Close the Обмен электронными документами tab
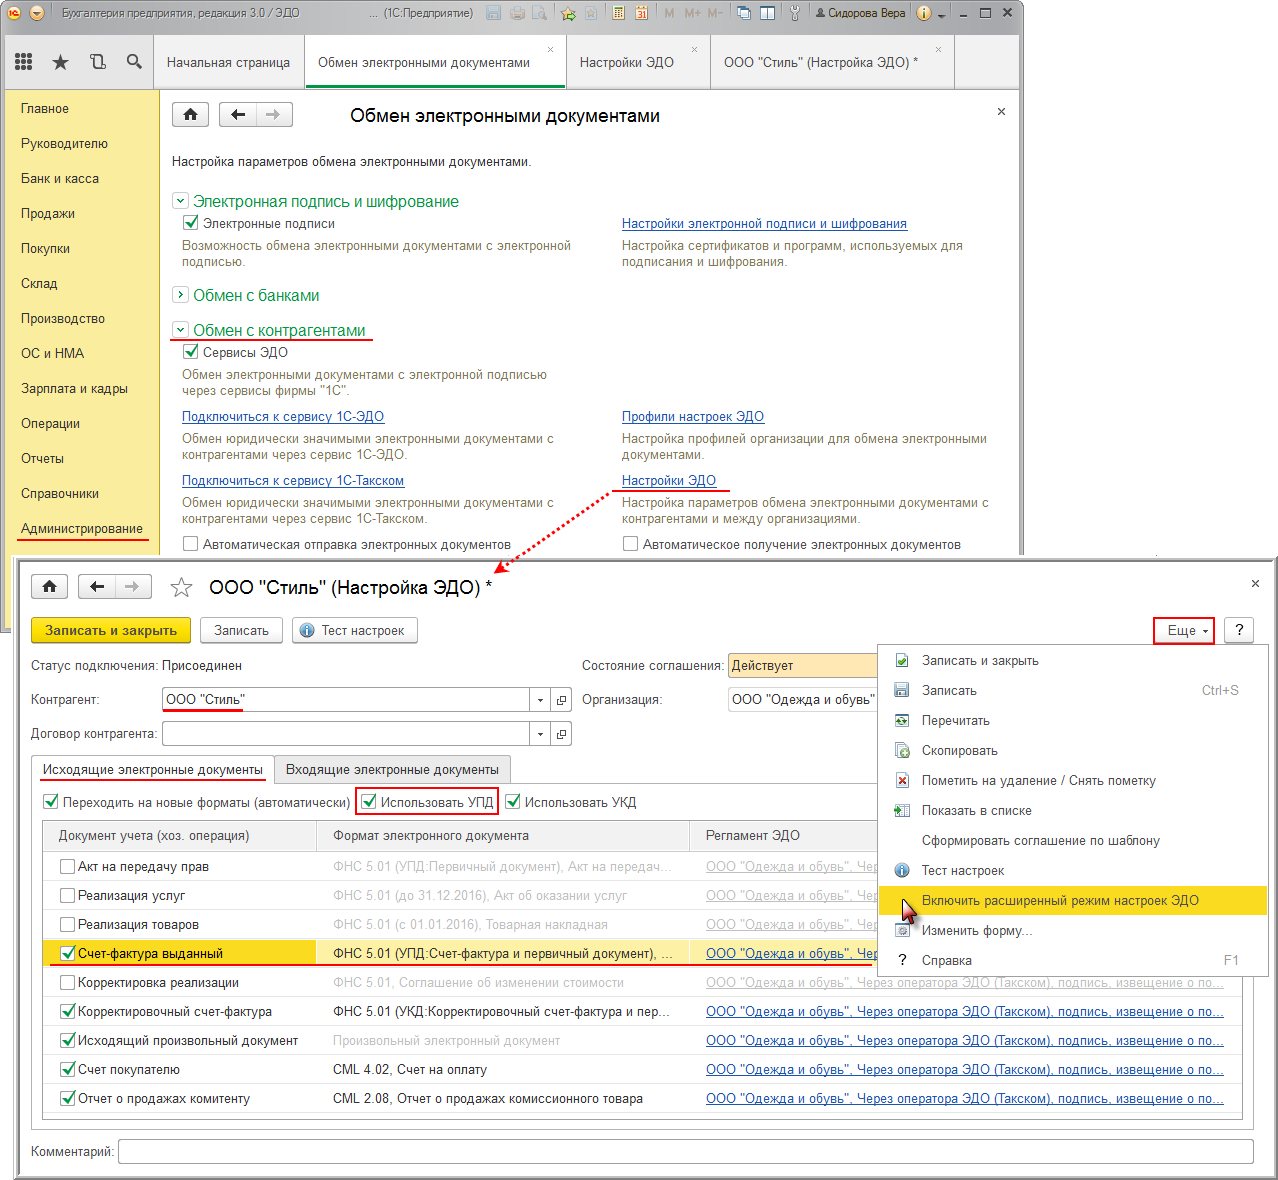This screenshot has width=1278, height=1180. [x=551, y=49]
